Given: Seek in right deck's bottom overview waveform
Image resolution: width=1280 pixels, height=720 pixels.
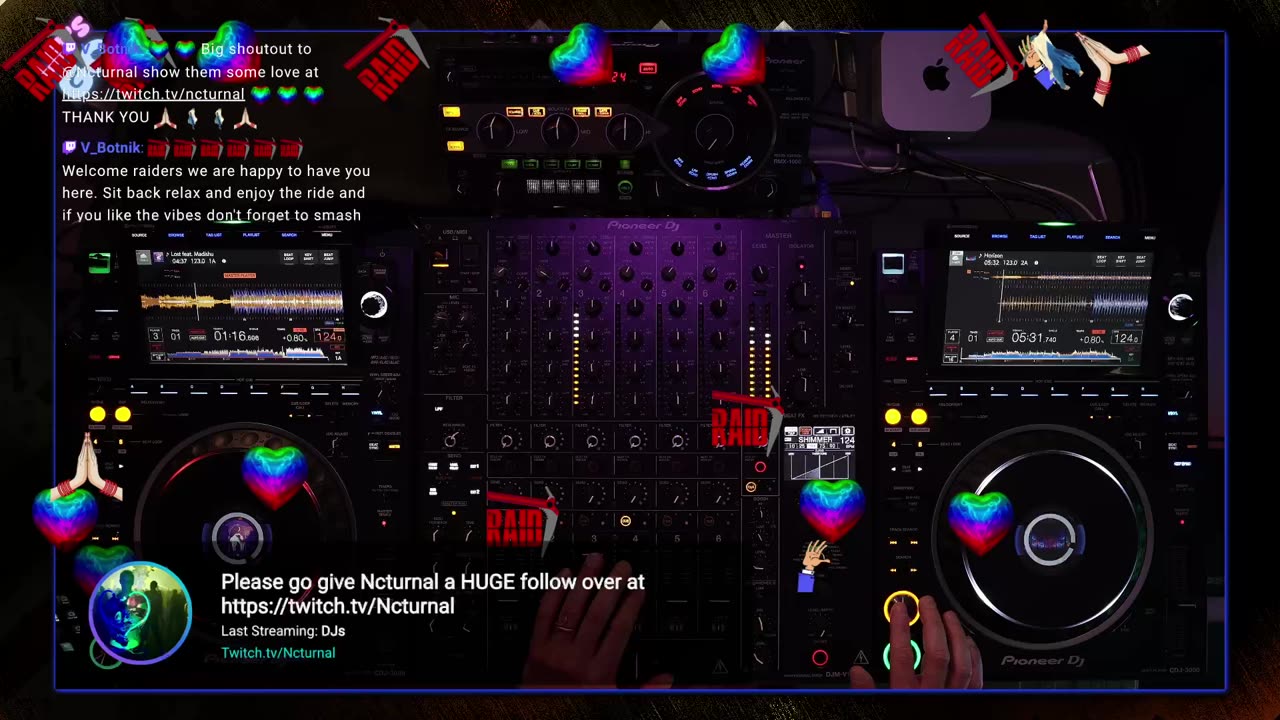Looking at the screenshot, I should tap(1039, 355).
